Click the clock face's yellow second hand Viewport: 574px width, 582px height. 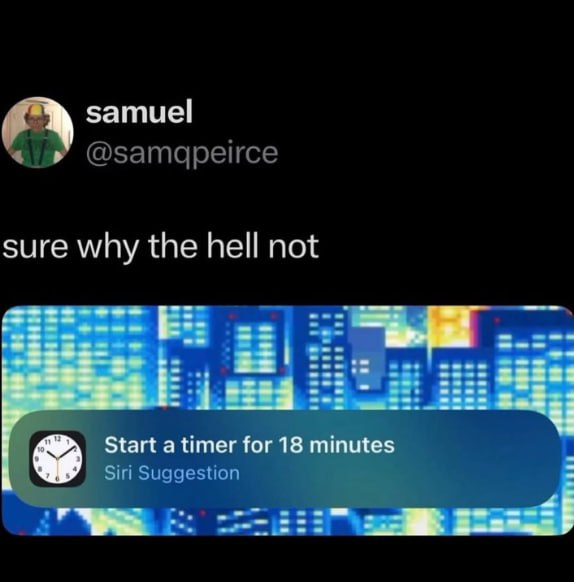tap(58, 471)
